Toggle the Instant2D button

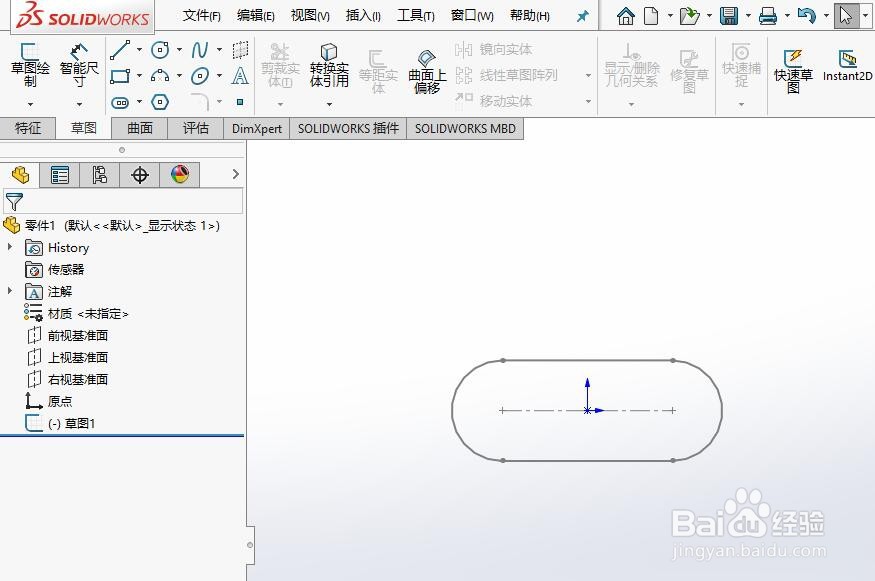tap(847, 66)
